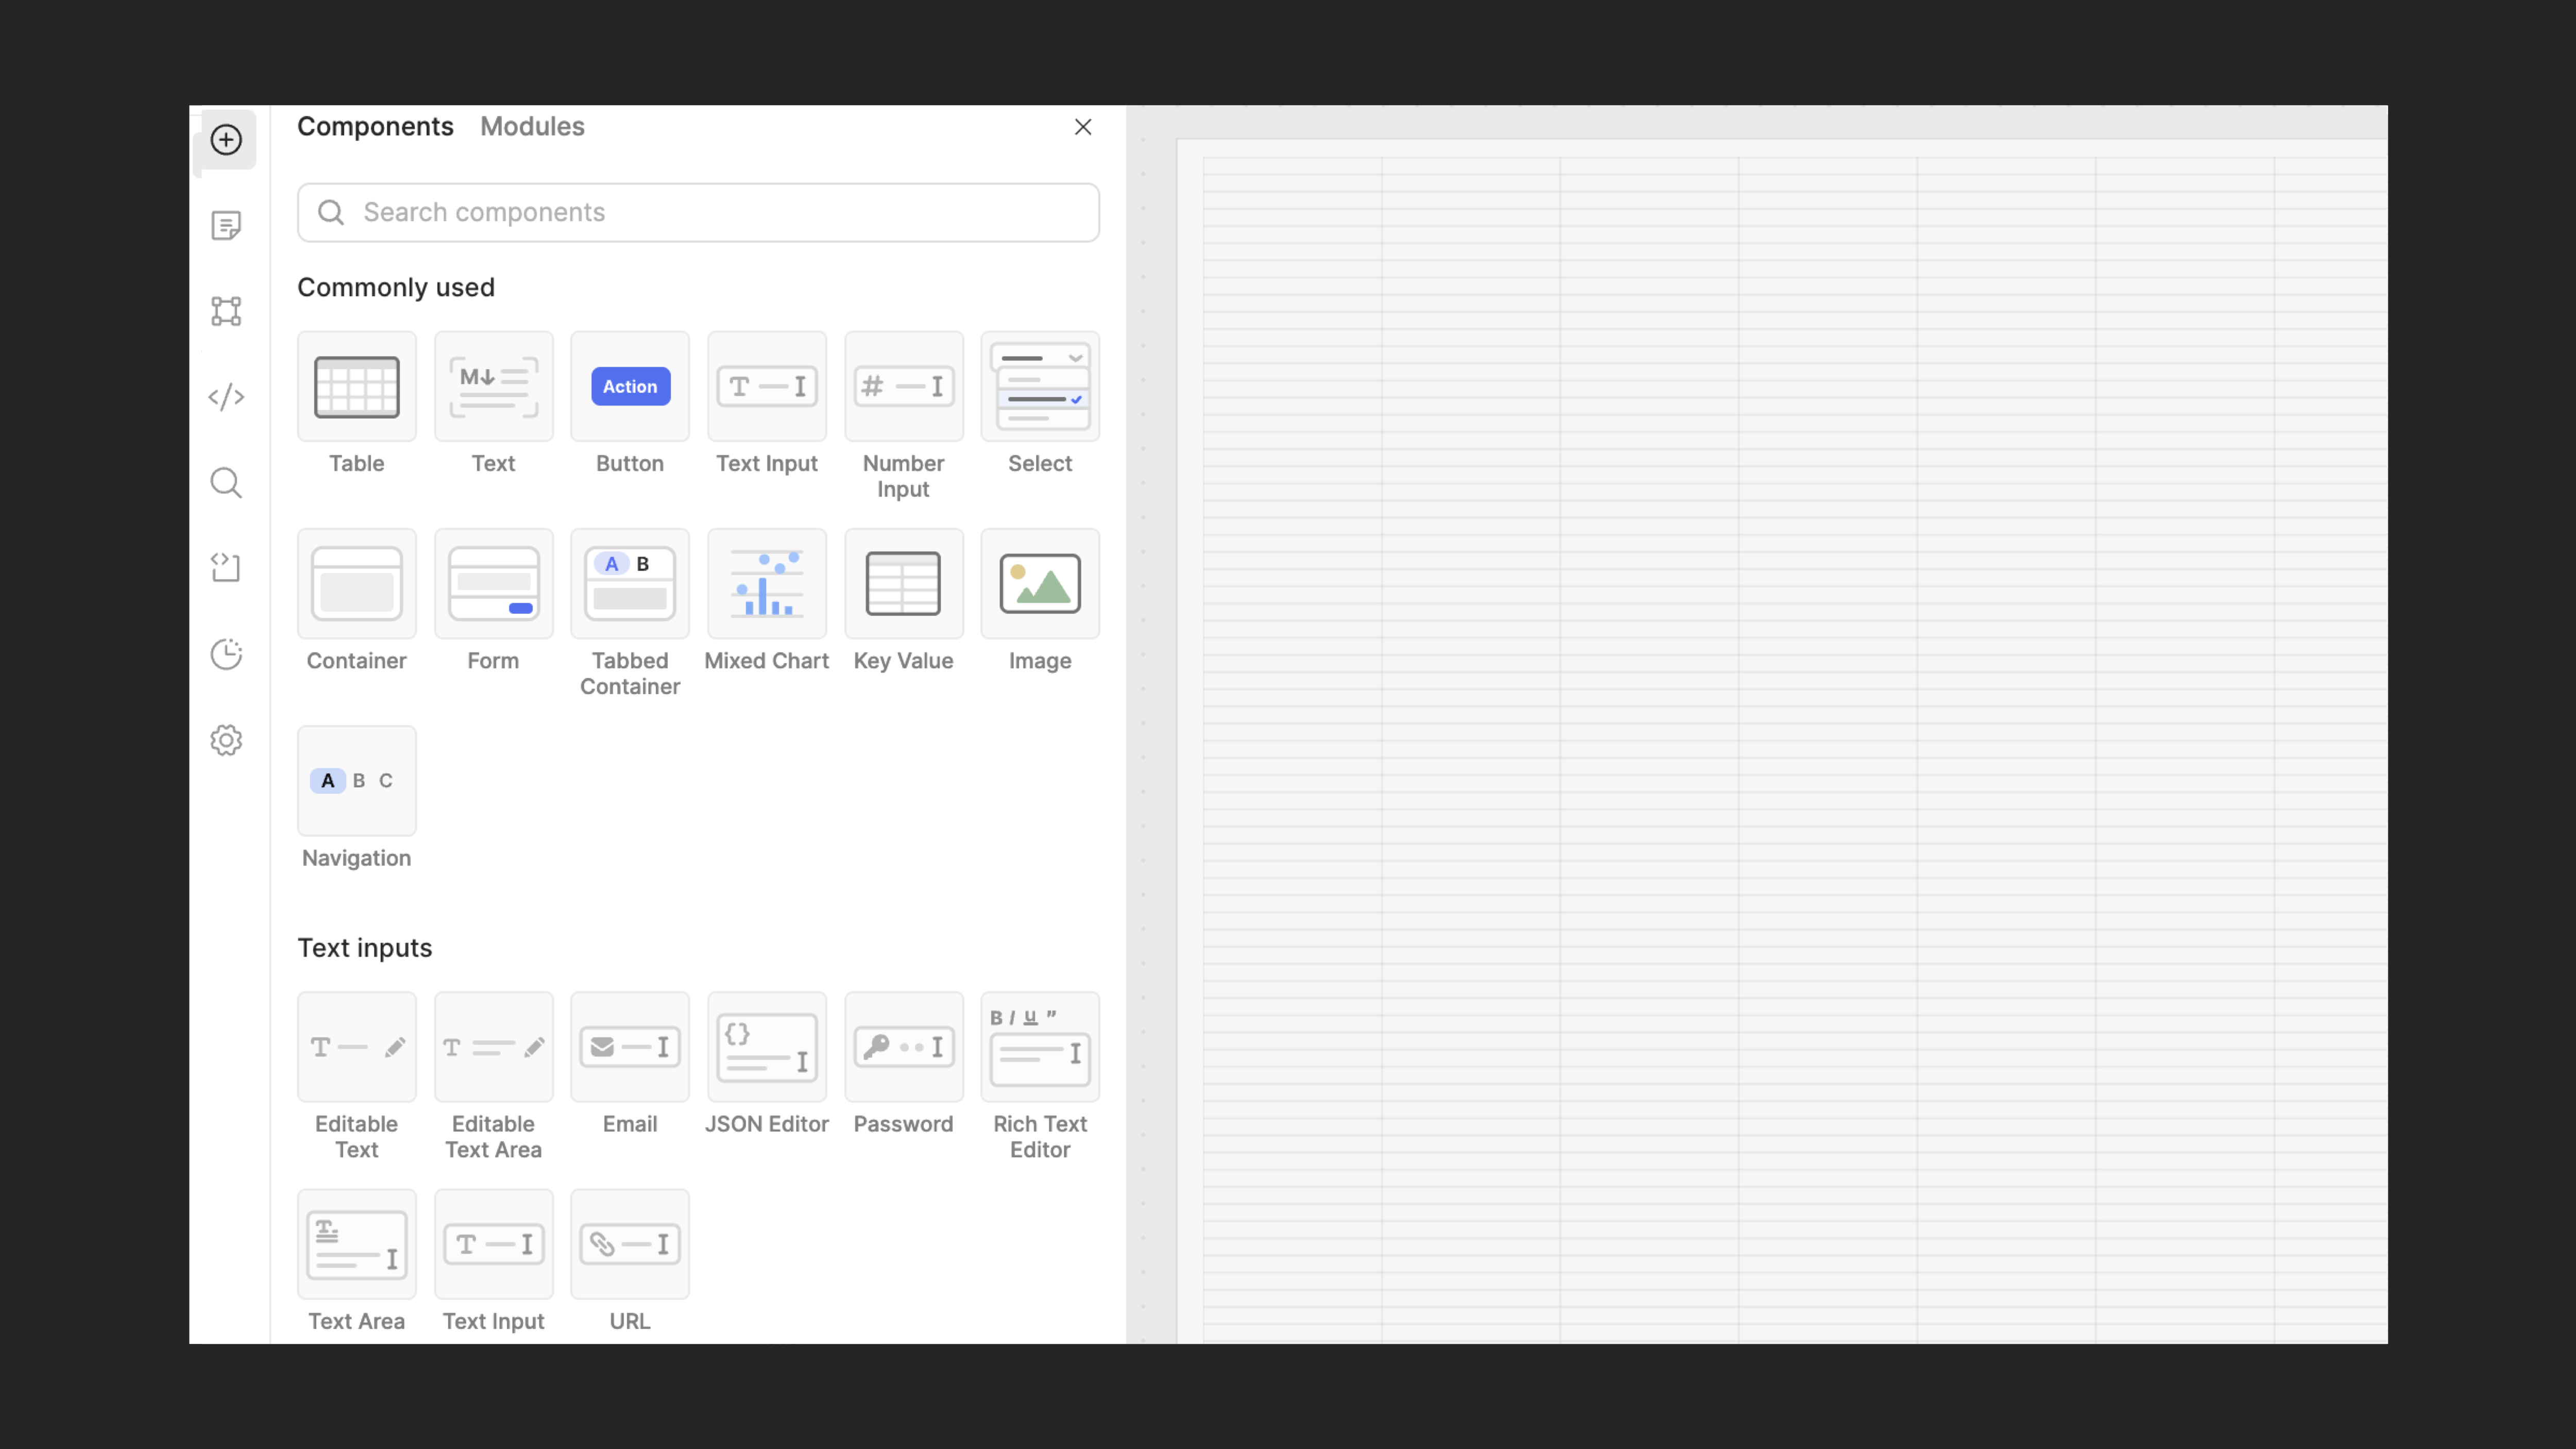
Task: Add the Mixed Chart component
Action: 767,584
